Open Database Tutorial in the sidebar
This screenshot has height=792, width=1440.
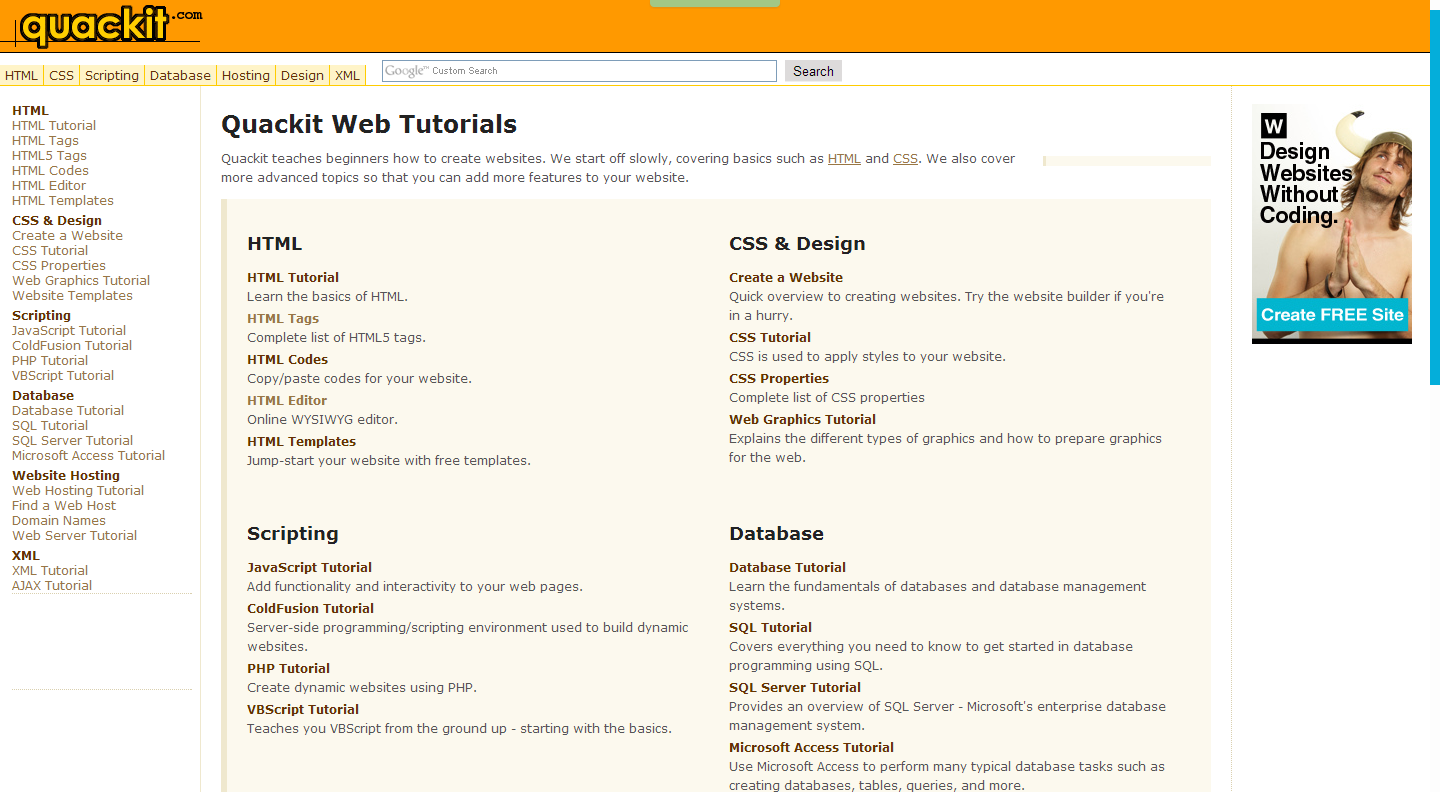click(68, 411)
